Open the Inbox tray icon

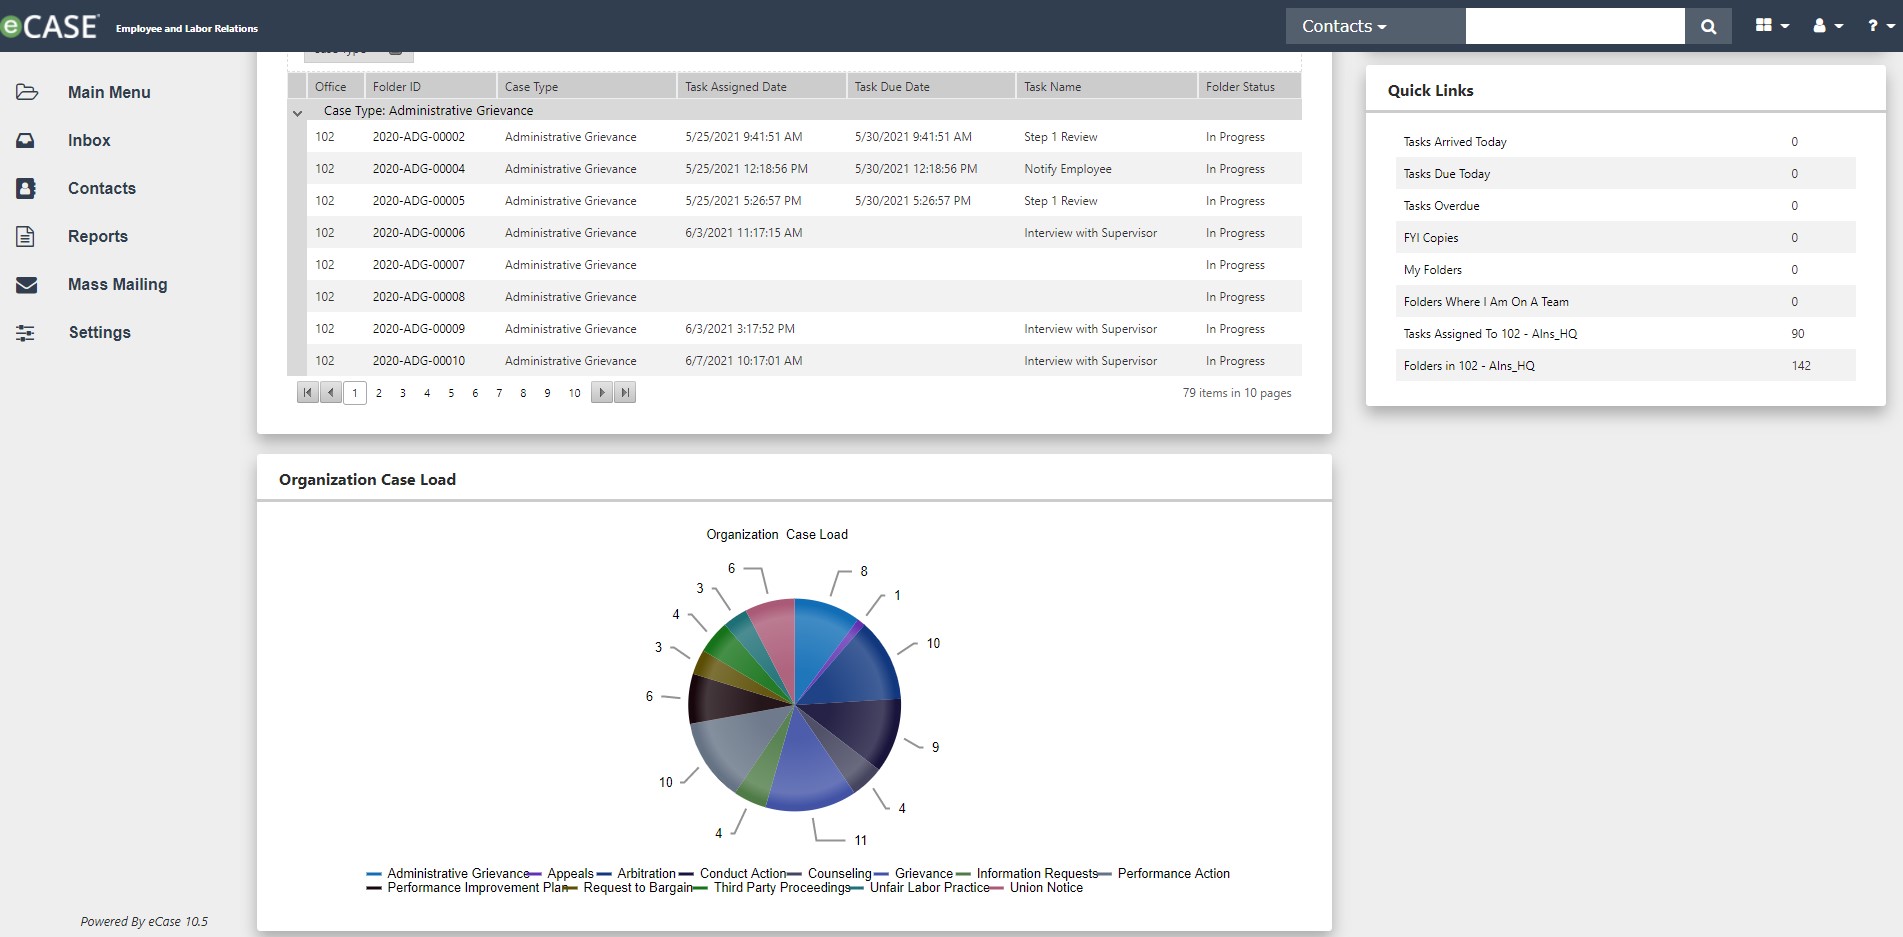tap(26, 140)
